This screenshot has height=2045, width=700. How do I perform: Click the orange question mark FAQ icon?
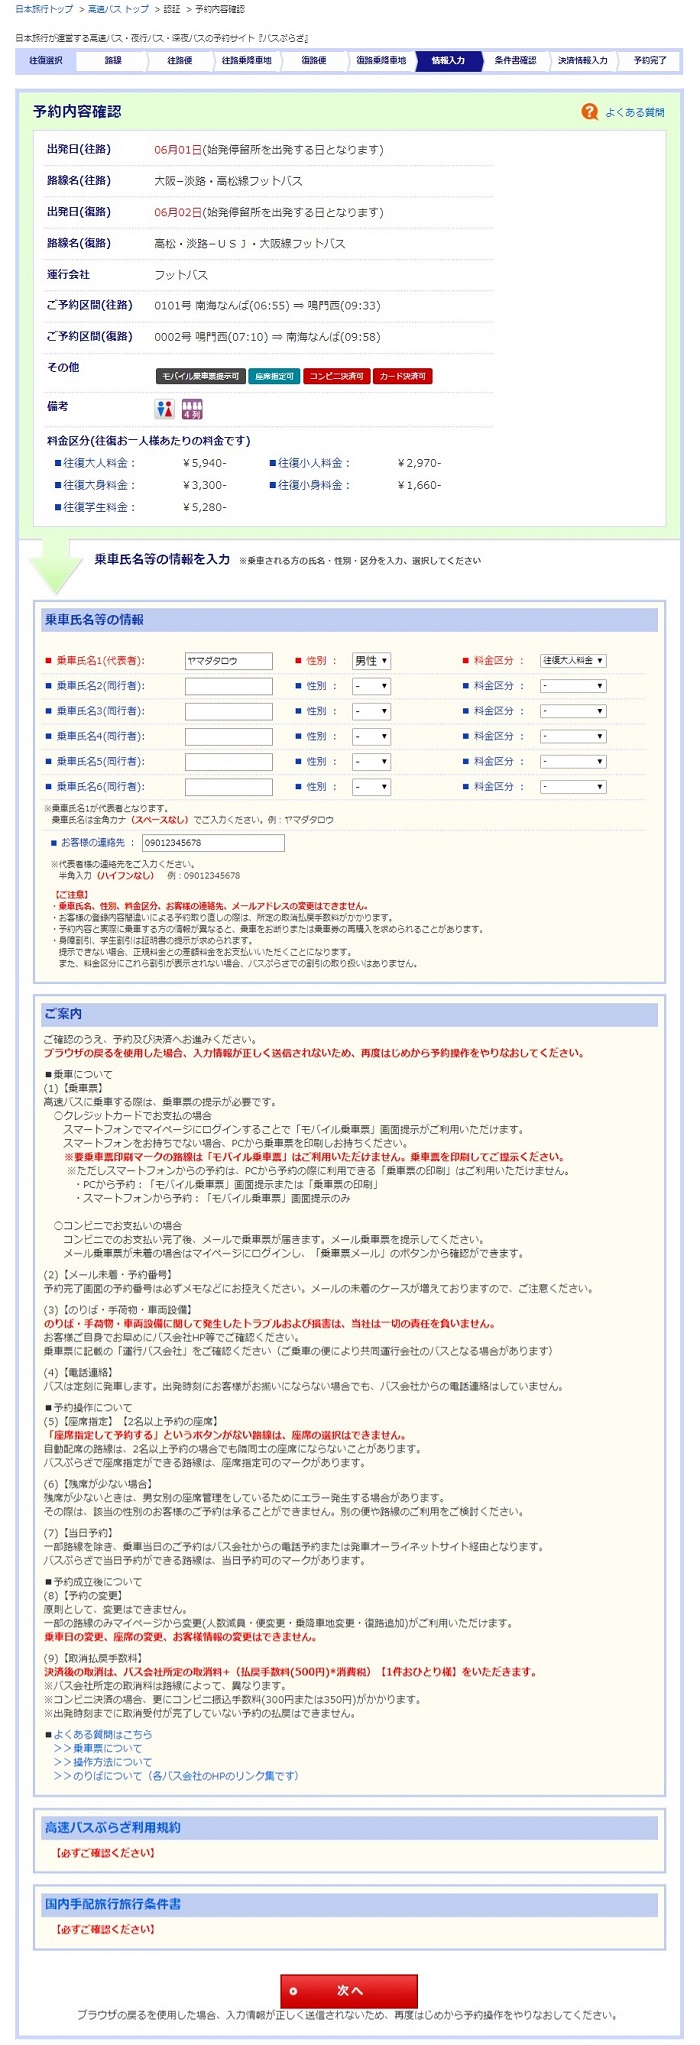589,112
